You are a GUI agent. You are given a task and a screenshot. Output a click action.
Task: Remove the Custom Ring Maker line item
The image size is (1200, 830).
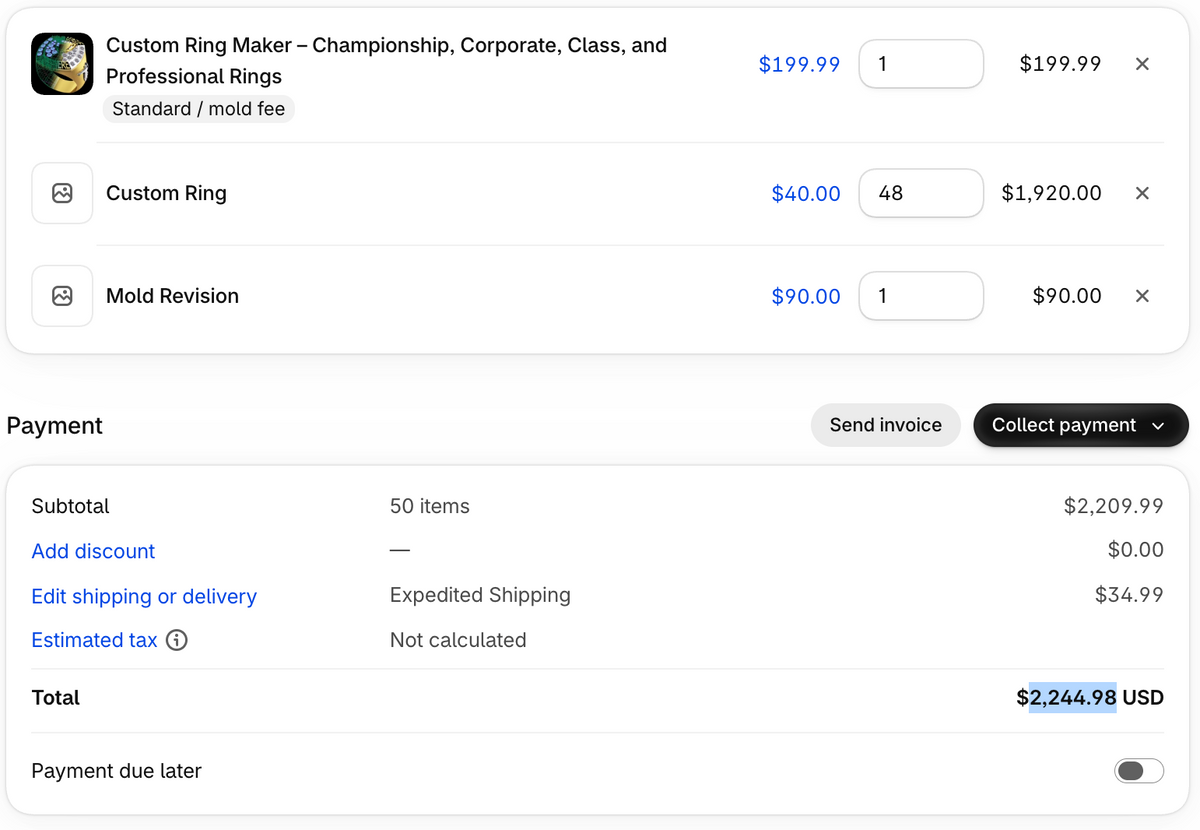point(1142,64)
